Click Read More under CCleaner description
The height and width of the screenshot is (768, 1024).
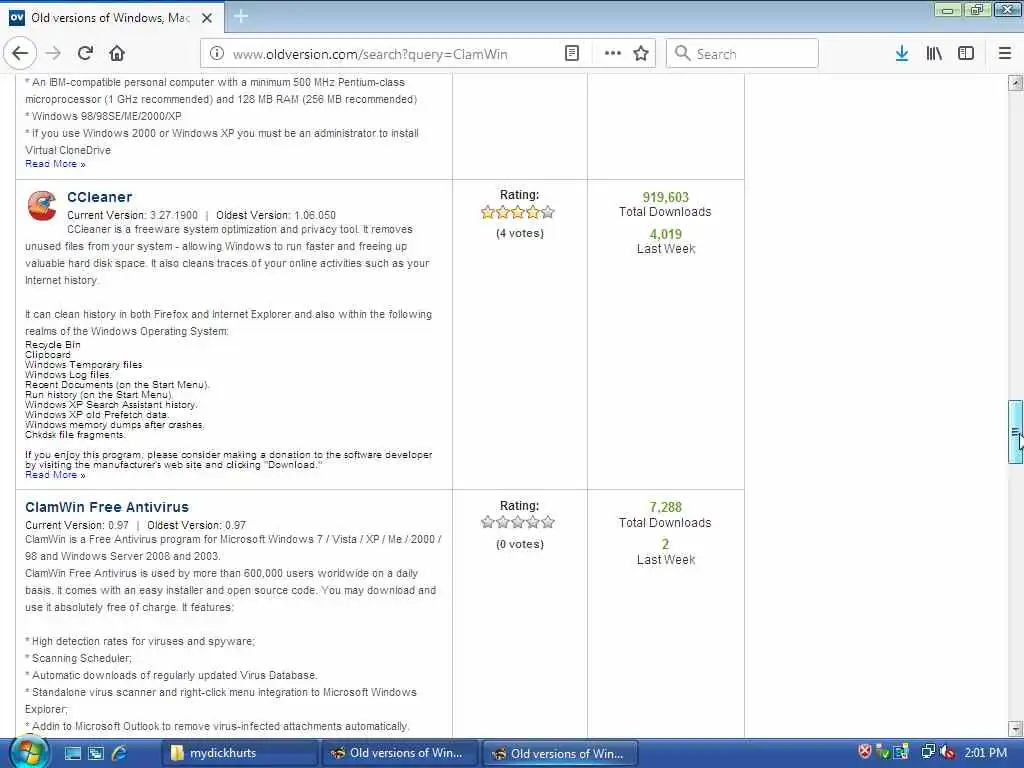(55, 475)
